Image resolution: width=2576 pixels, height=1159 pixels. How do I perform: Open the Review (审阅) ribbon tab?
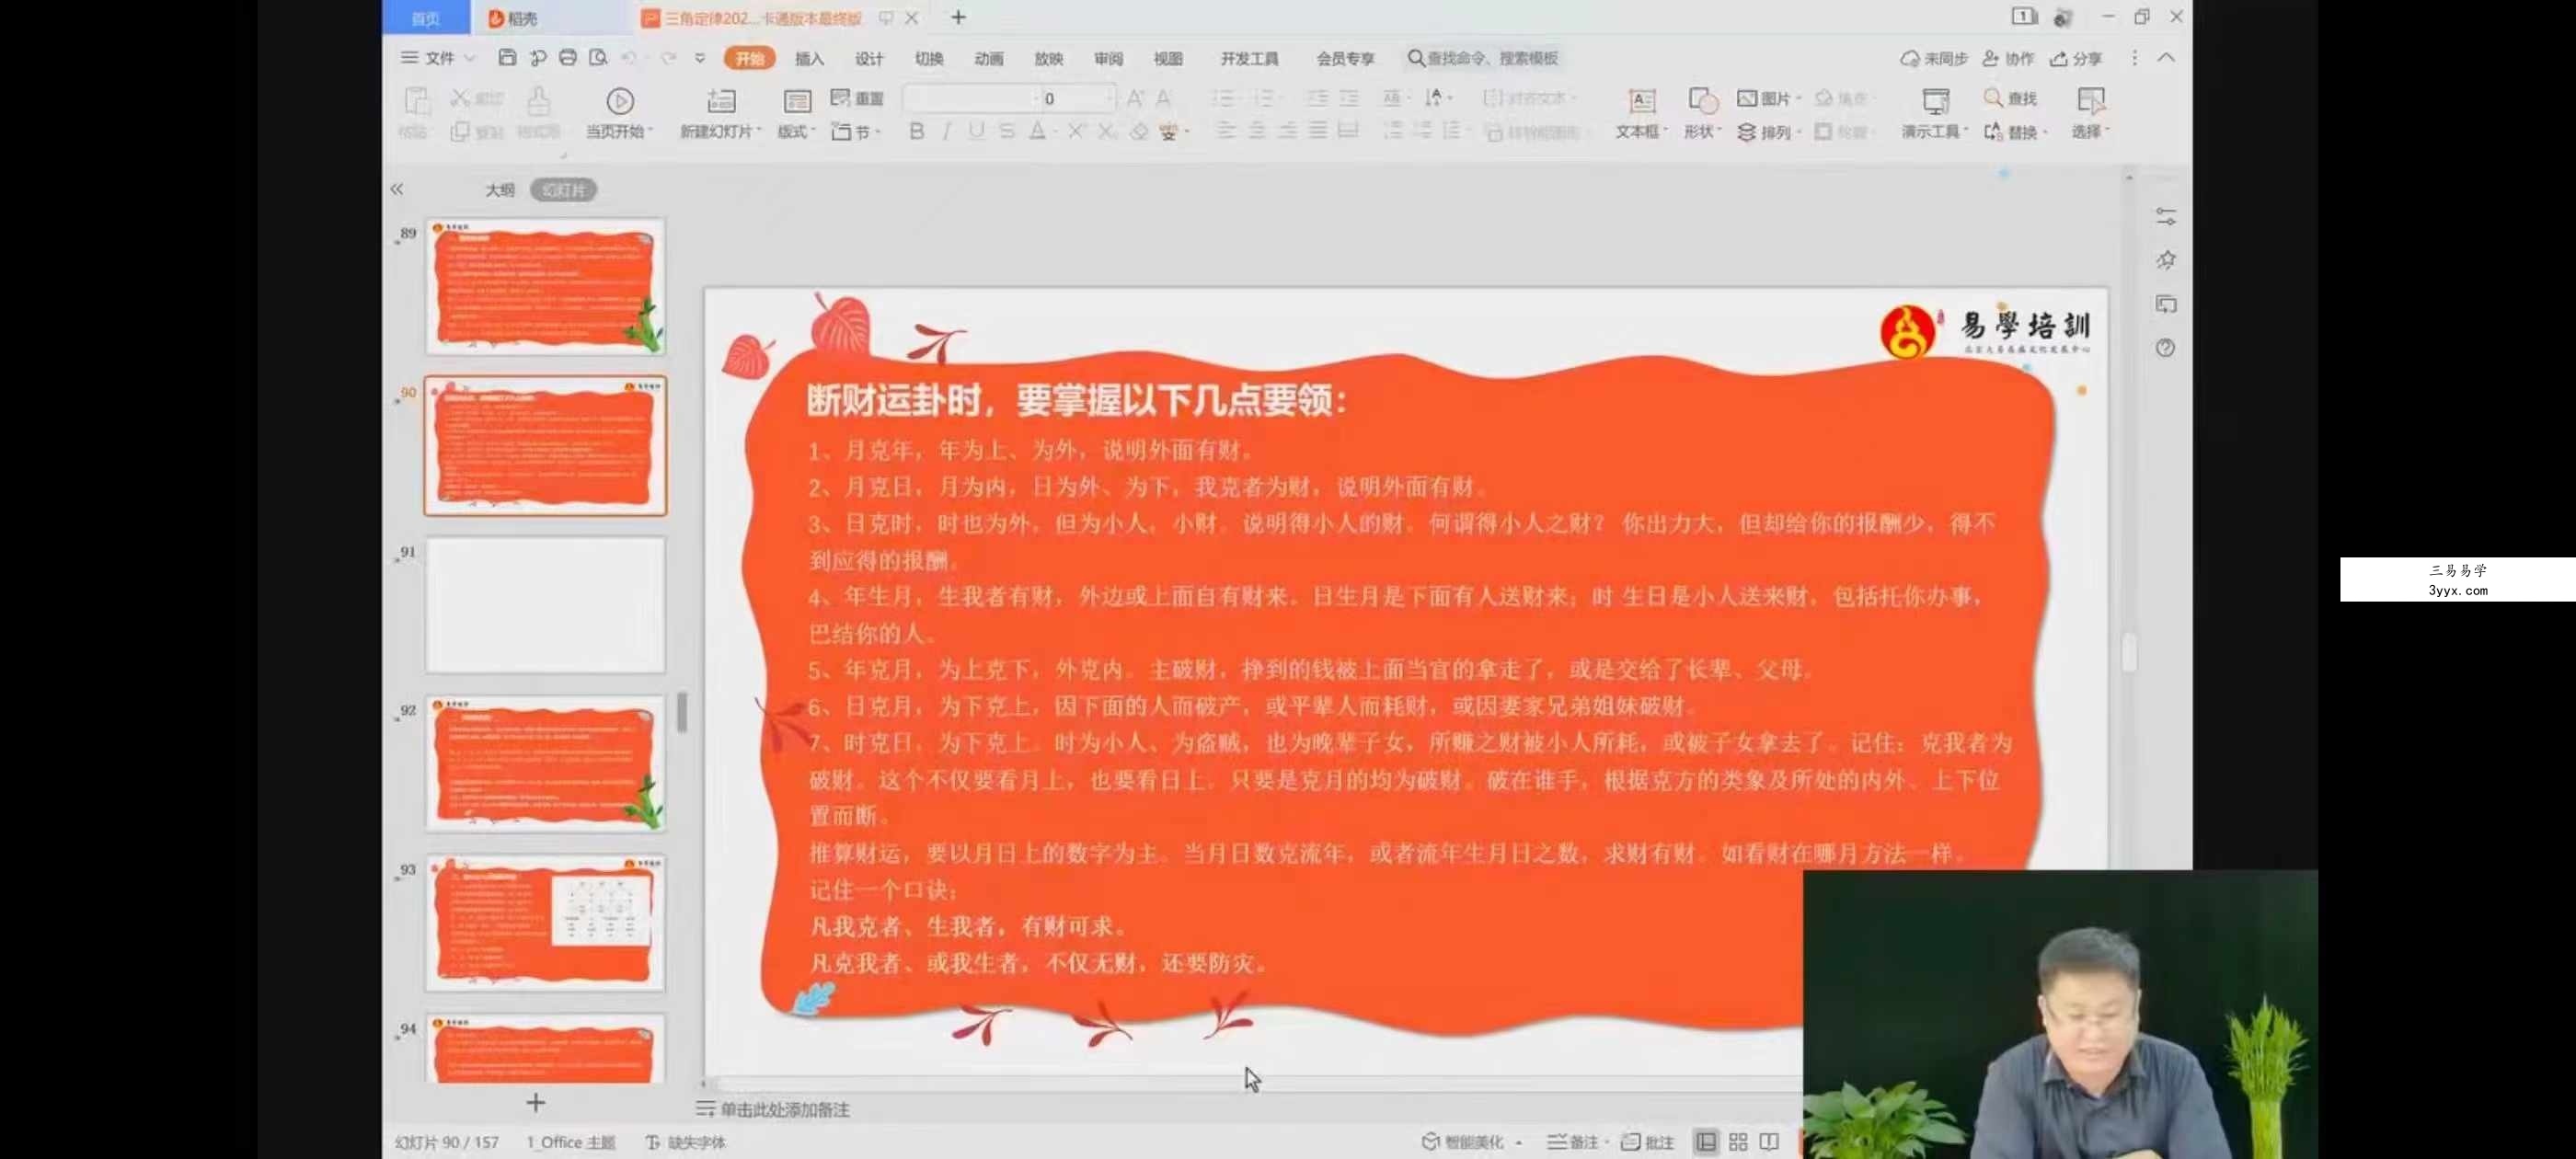[1108, 58]
